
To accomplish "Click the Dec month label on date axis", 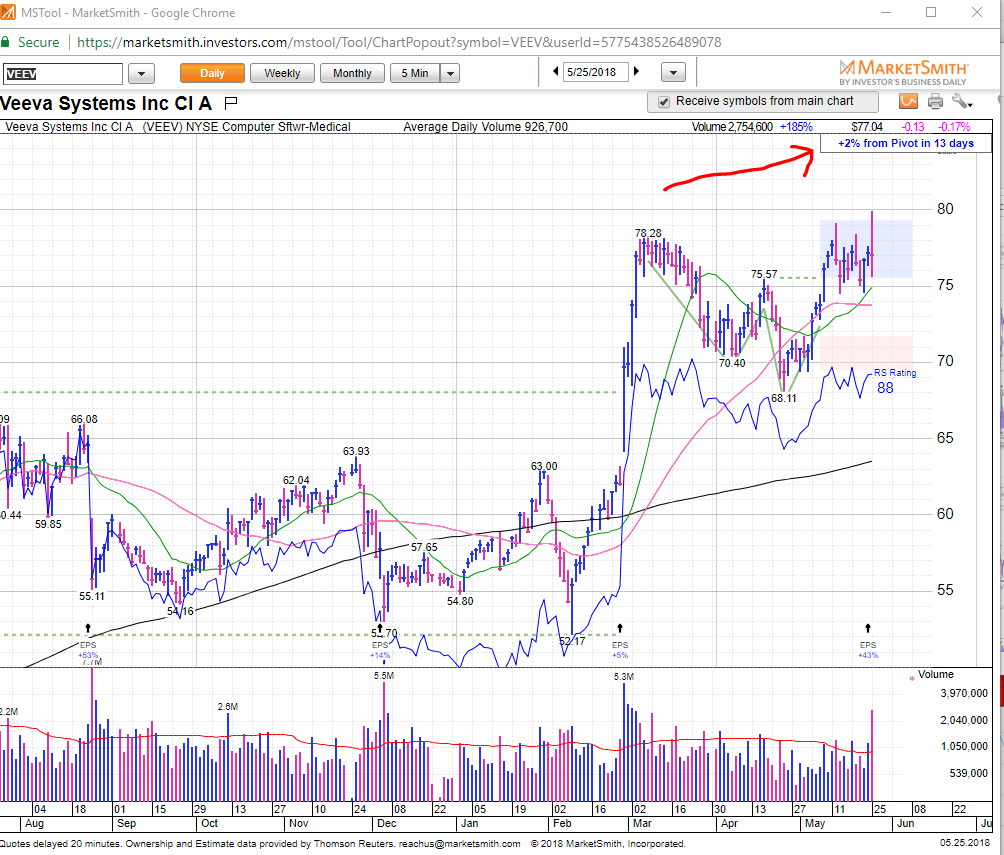I will pyautogui.click(x=386, y=824).
